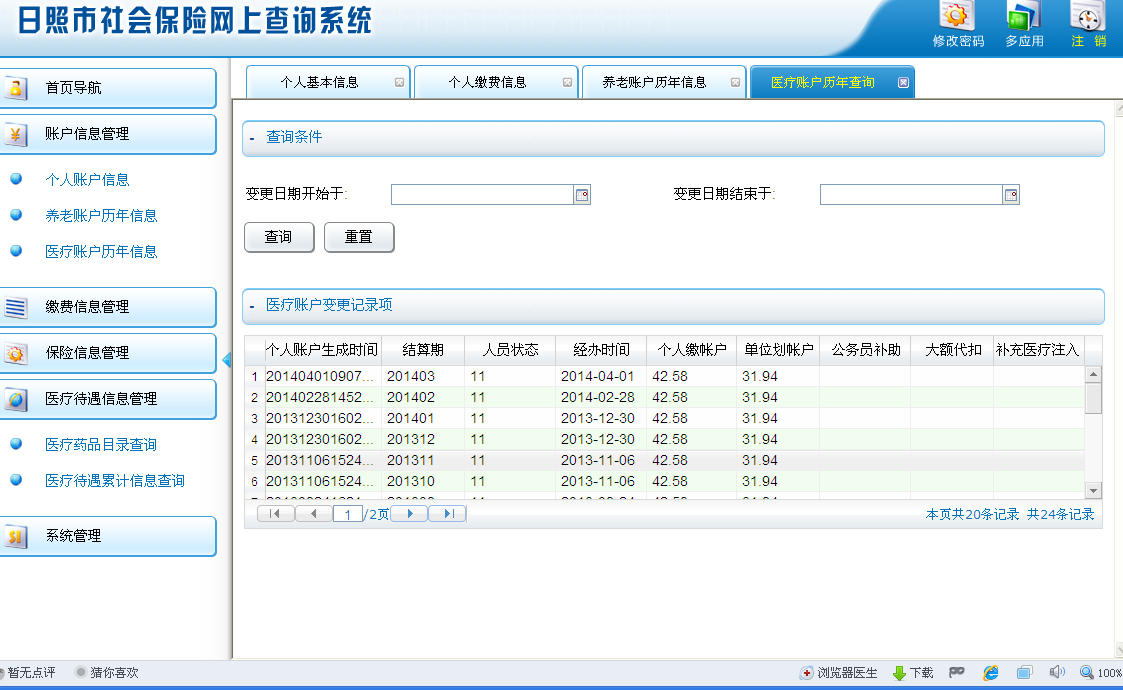1123x690 pixels.
Task: Click the table's vertical scrollbar down arrow
Action: click(1093, 490)
